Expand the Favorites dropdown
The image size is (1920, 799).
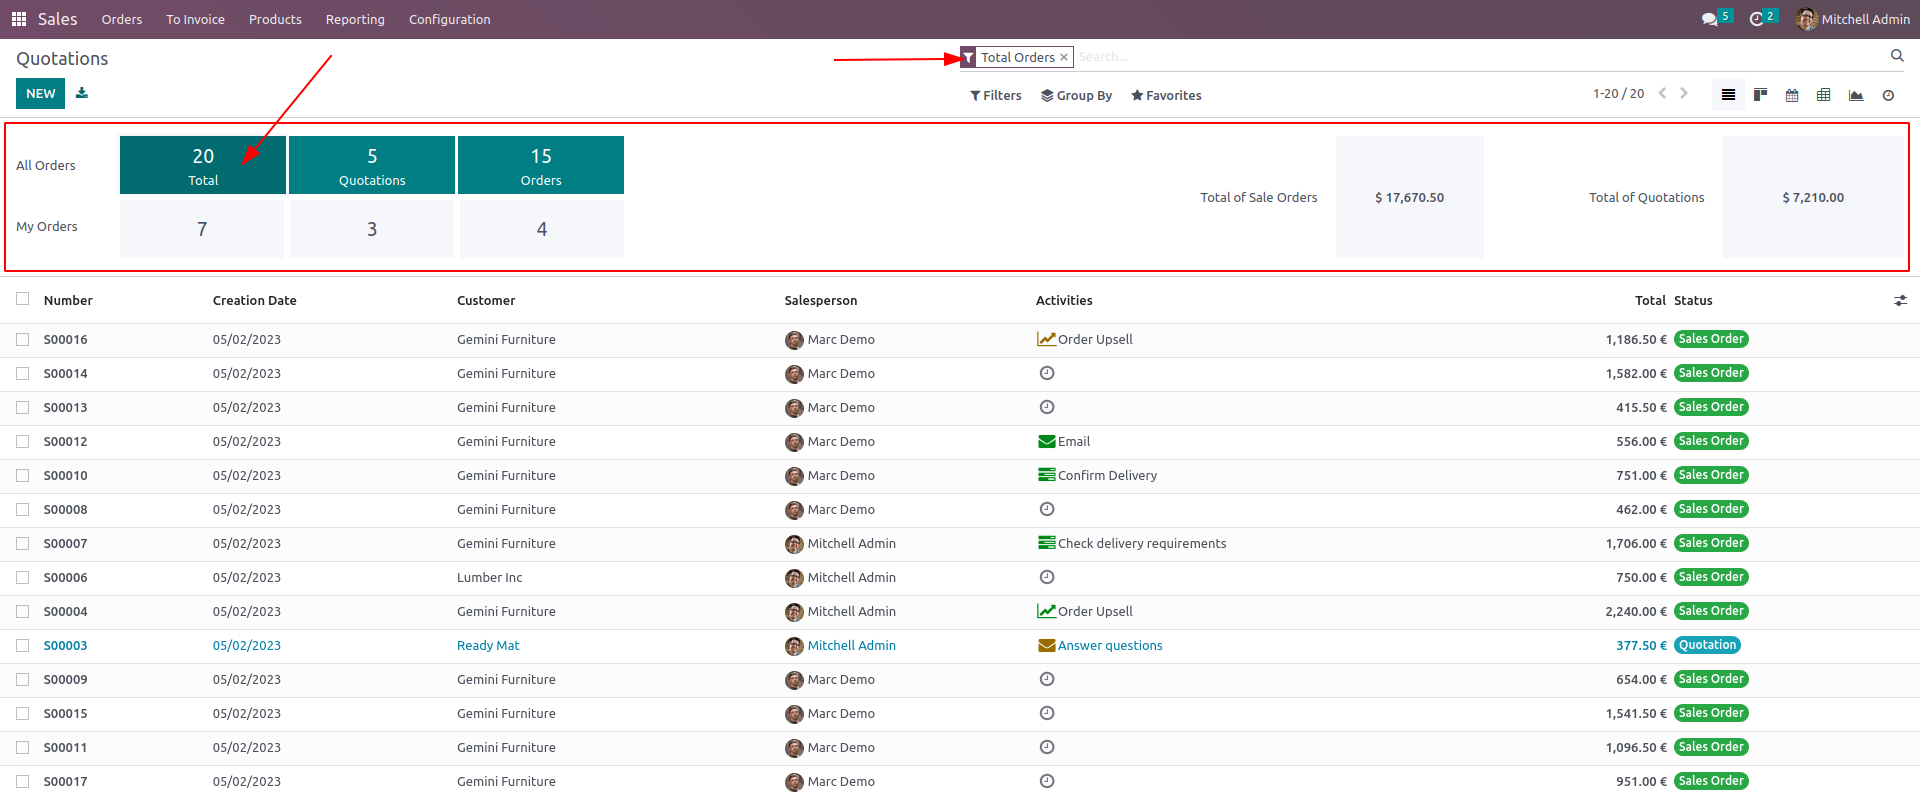click(x=1166, y=95)
